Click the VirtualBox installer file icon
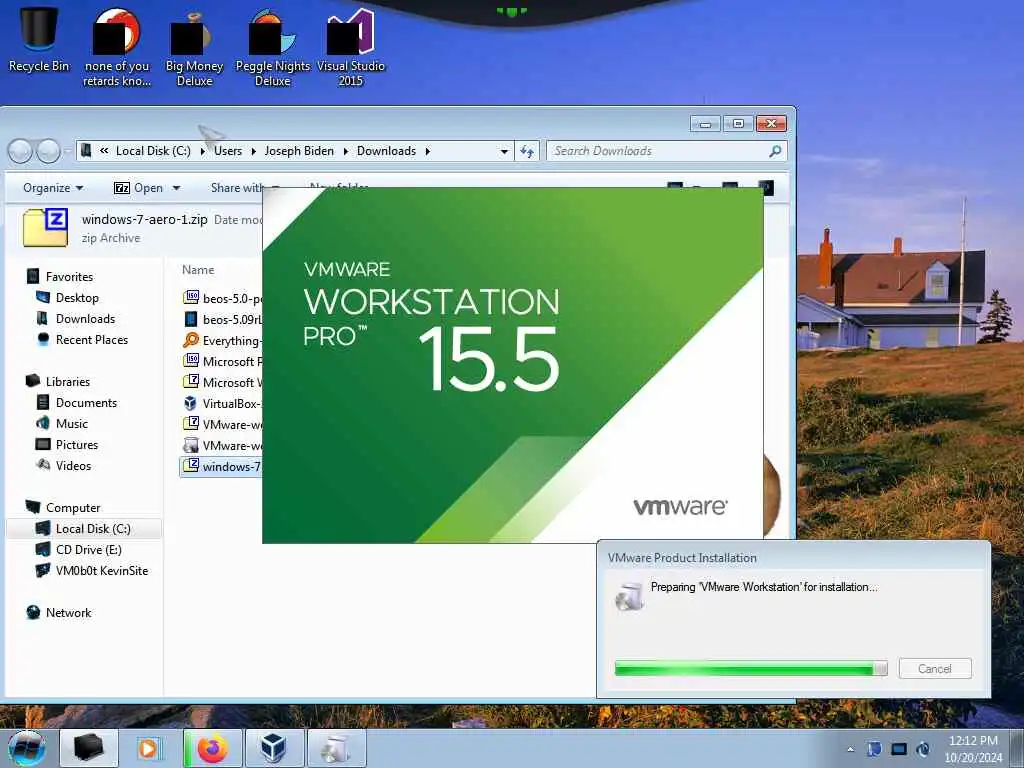Viewport: 1024px width, 768px height. (191, 403)
